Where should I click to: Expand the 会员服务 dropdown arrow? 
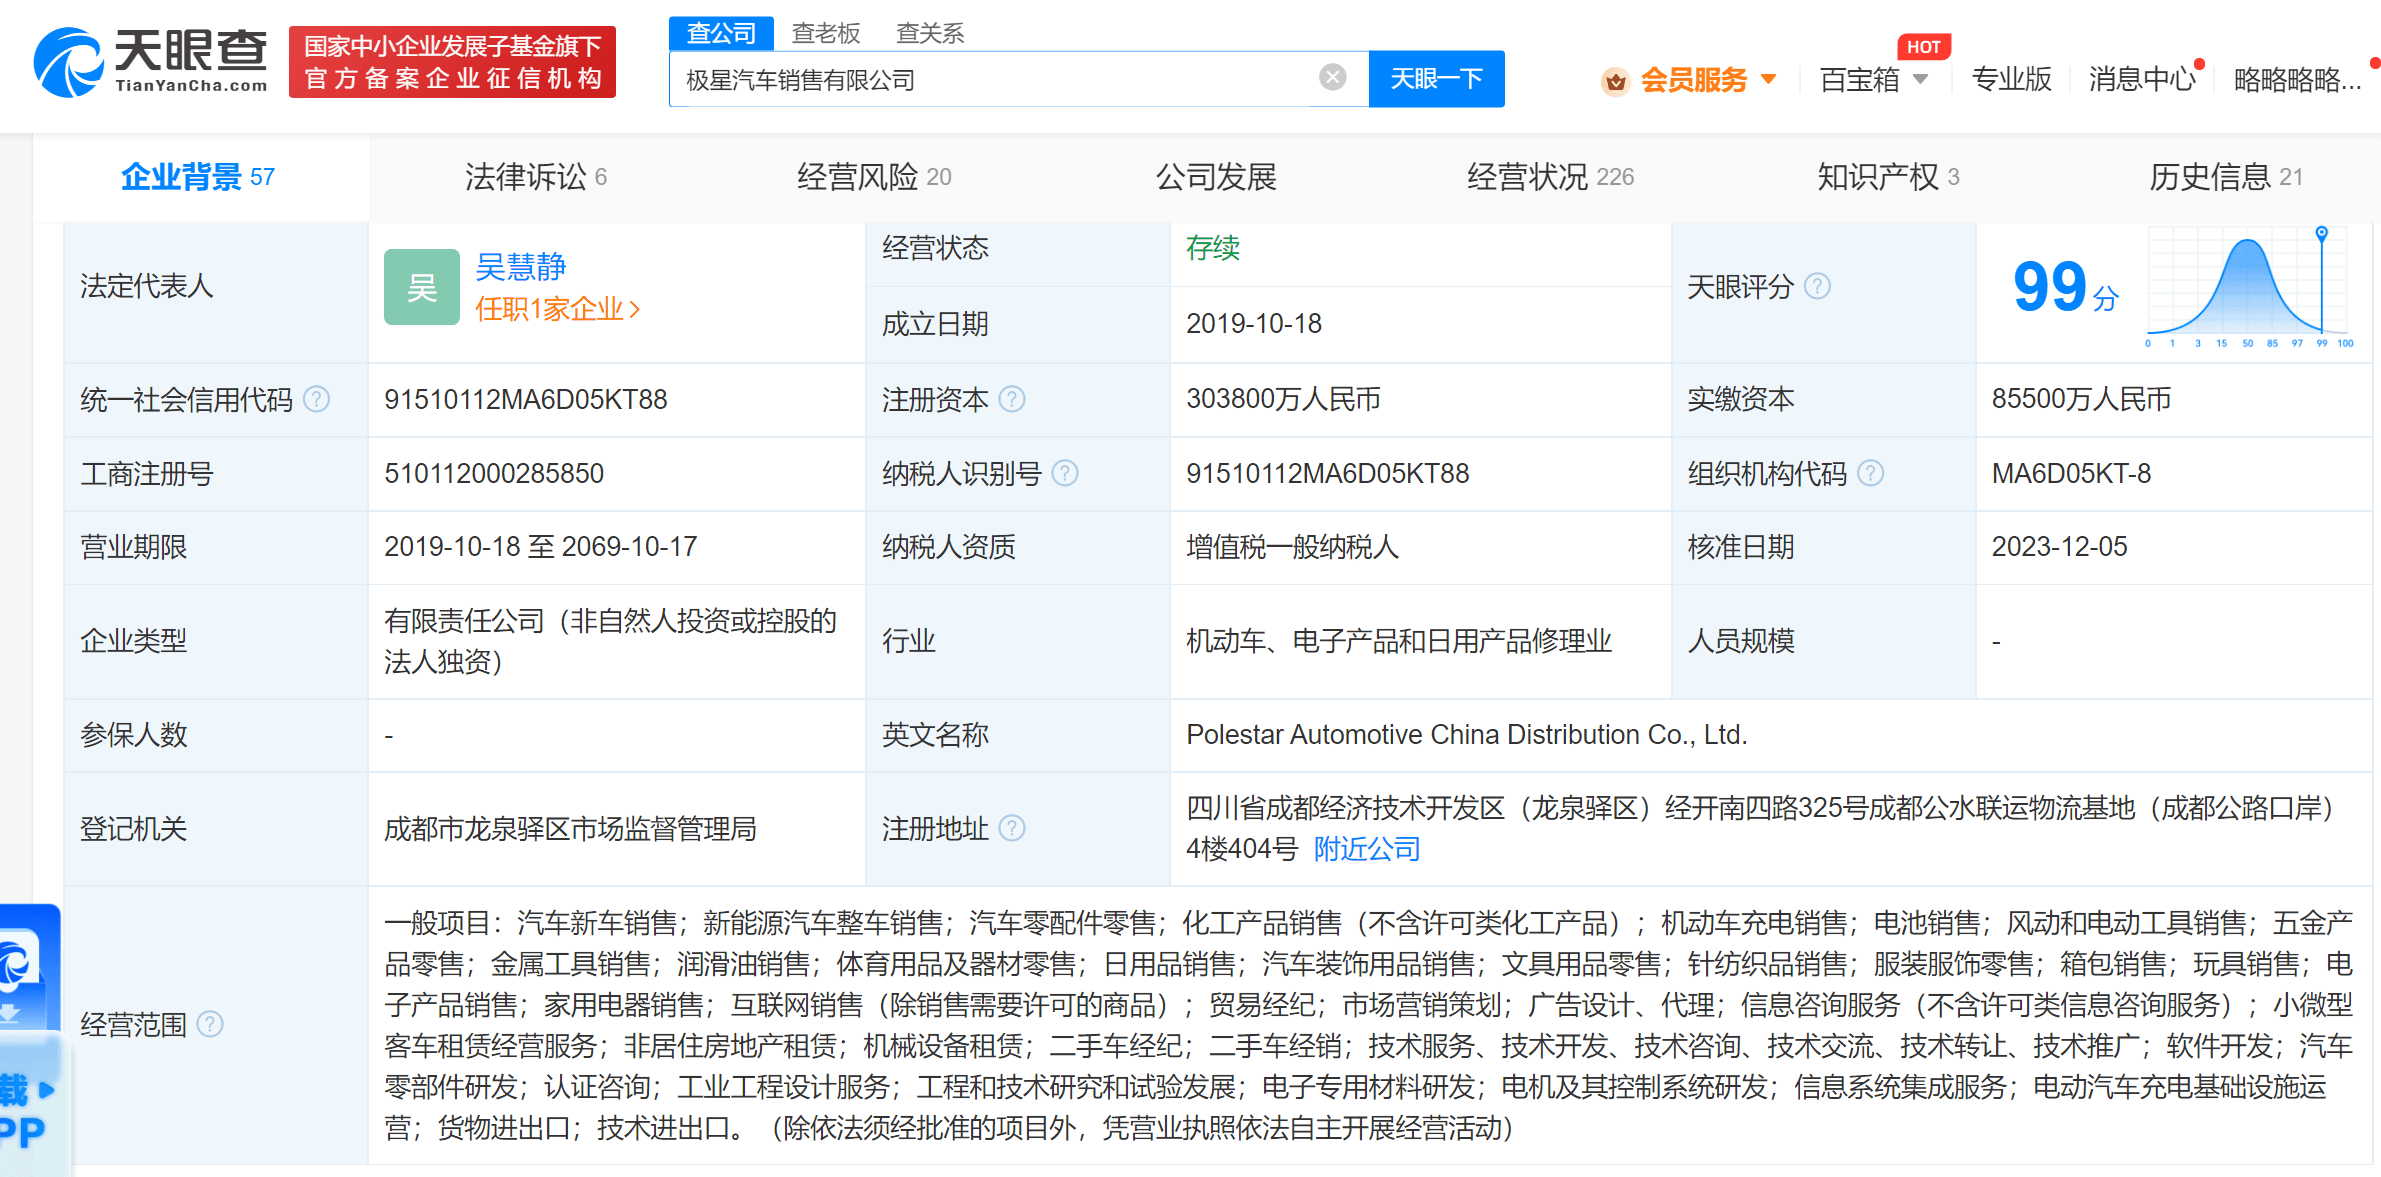point(1768,79)
